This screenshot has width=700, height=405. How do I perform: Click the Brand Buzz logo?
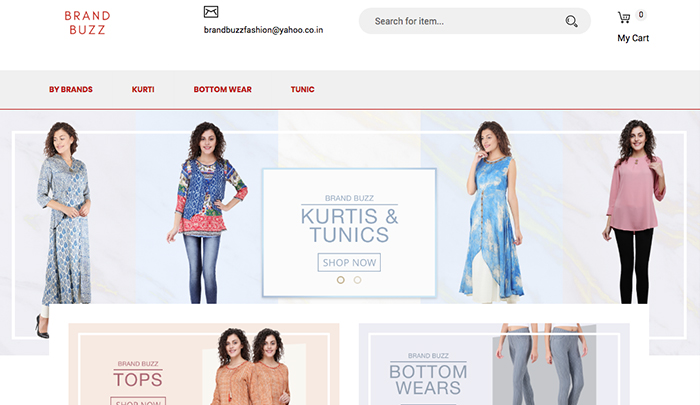tap(88, 23)
